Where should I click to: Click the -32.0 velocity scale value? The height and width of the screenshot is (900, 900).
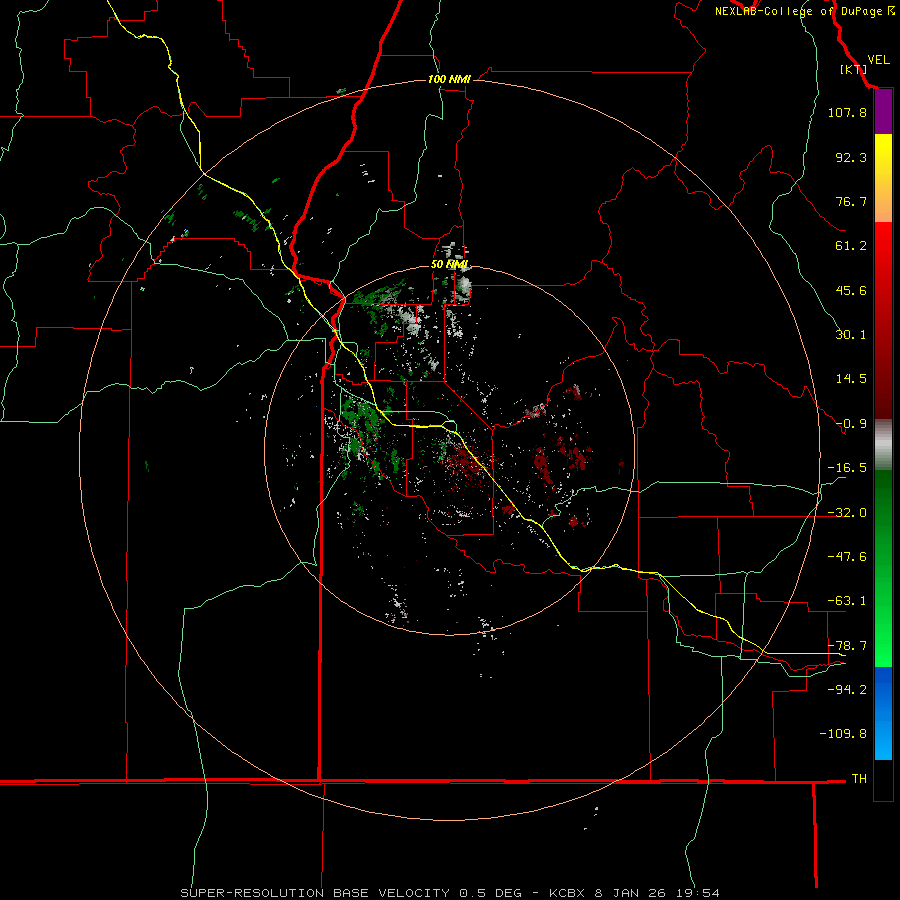click(x=847, y=513)
